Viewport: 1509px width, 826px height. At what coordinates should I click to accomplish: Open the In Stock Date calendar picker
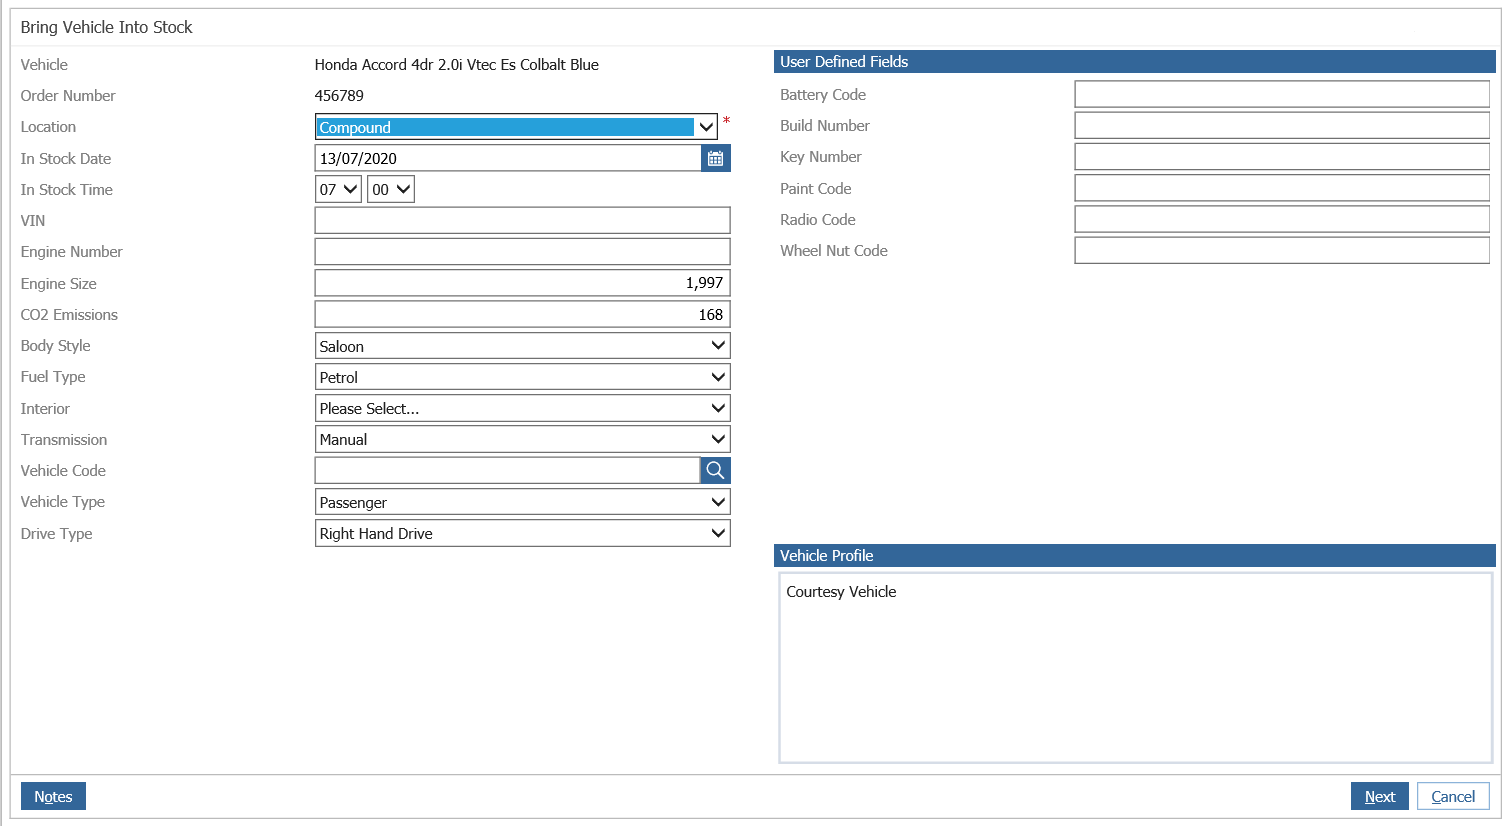pos(715,158)
